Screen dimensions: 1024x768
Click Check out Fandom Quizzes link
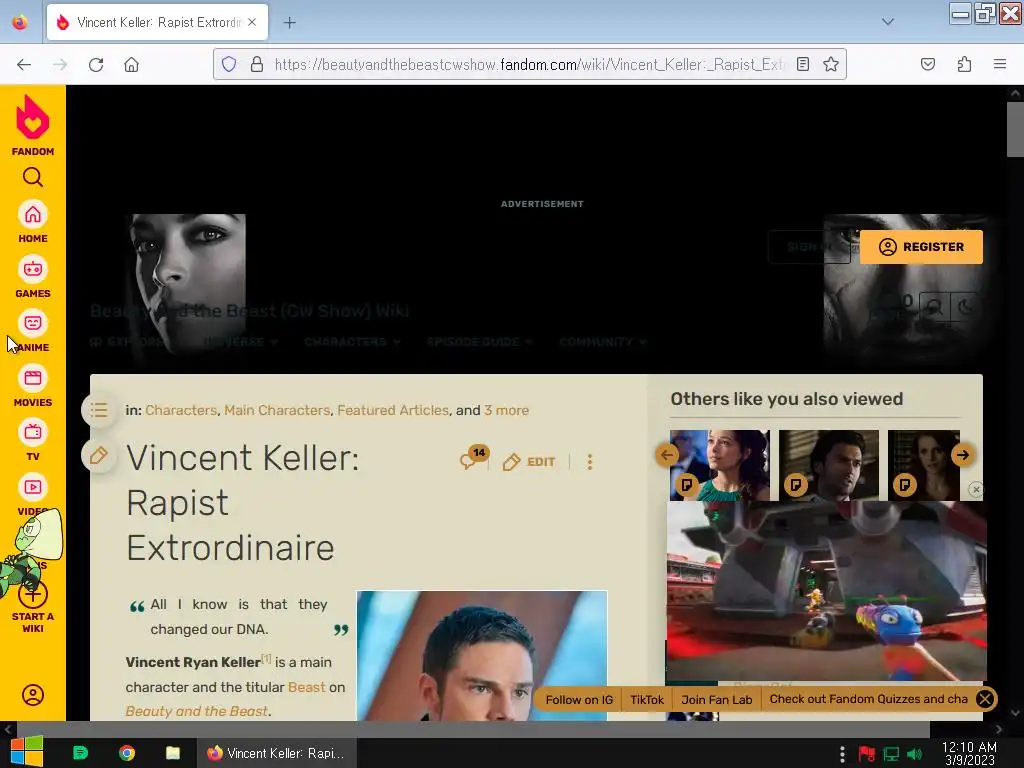click(869, 699)
